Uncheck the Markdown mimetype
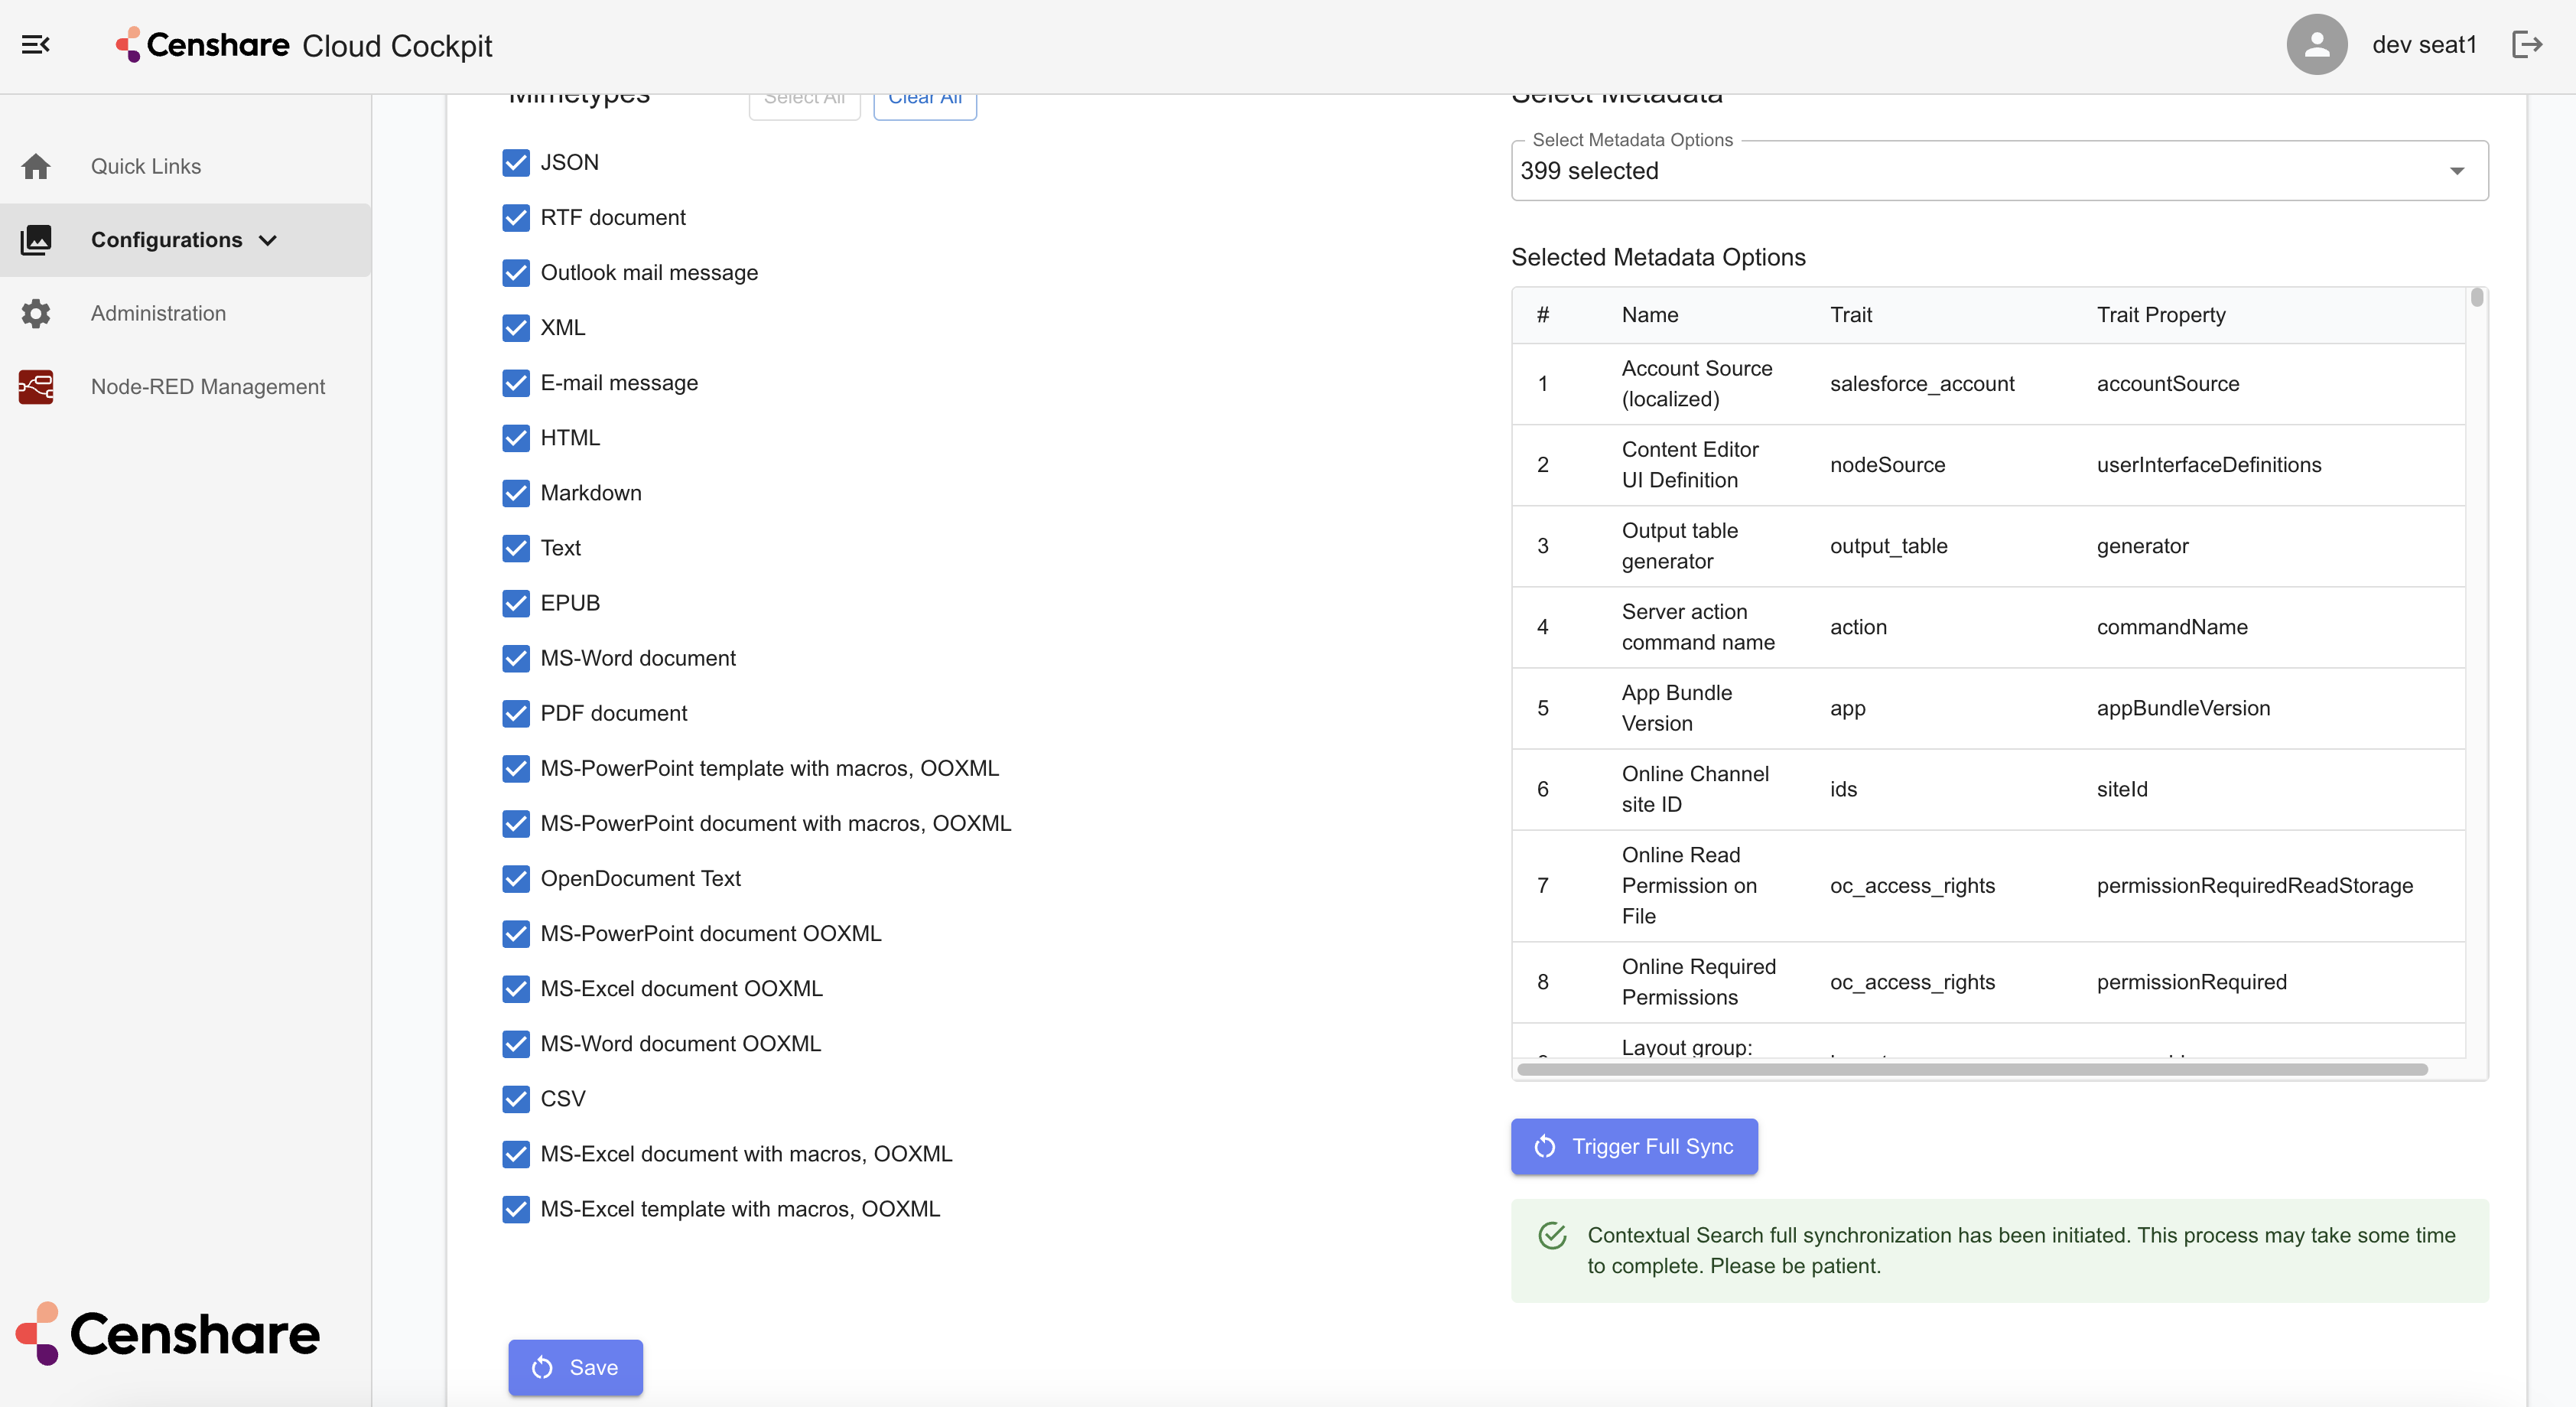Screen dimensions: 2576x1407 (x=515, y=493)
